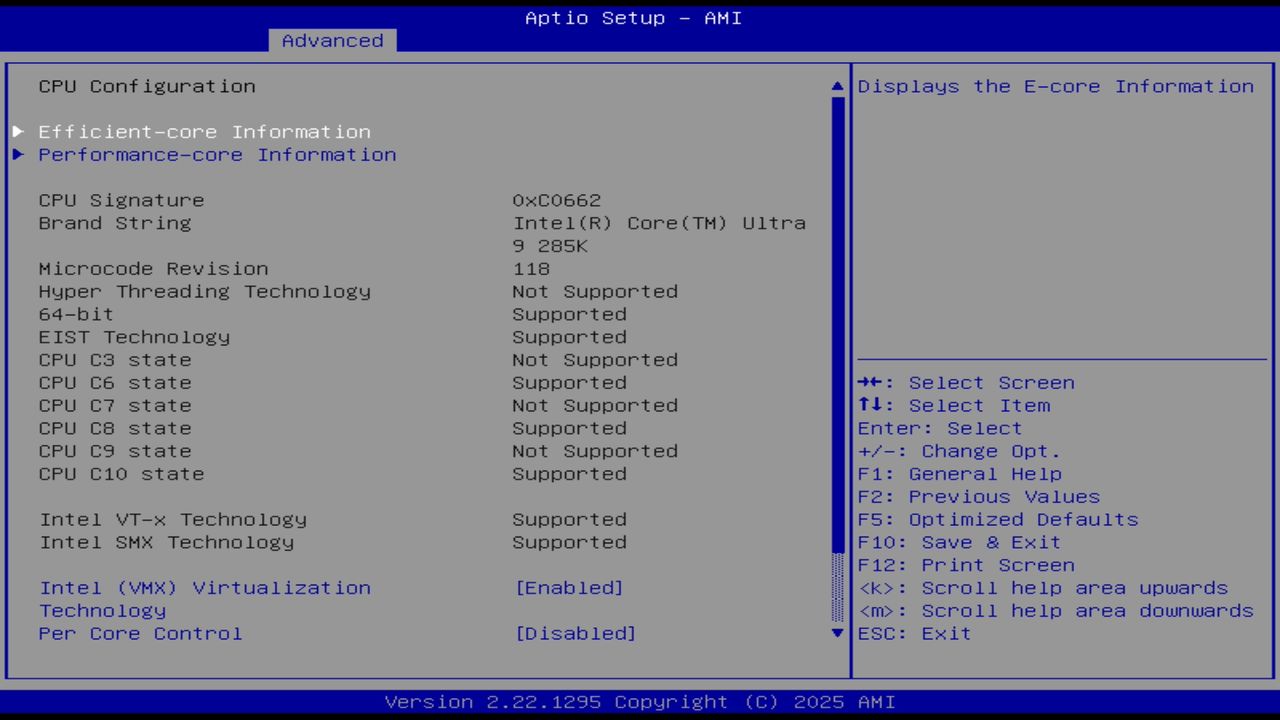Toggle Intel (VMX) Virtualization Technology Enabled setting

pyautogui.click(x=570, y=587)
